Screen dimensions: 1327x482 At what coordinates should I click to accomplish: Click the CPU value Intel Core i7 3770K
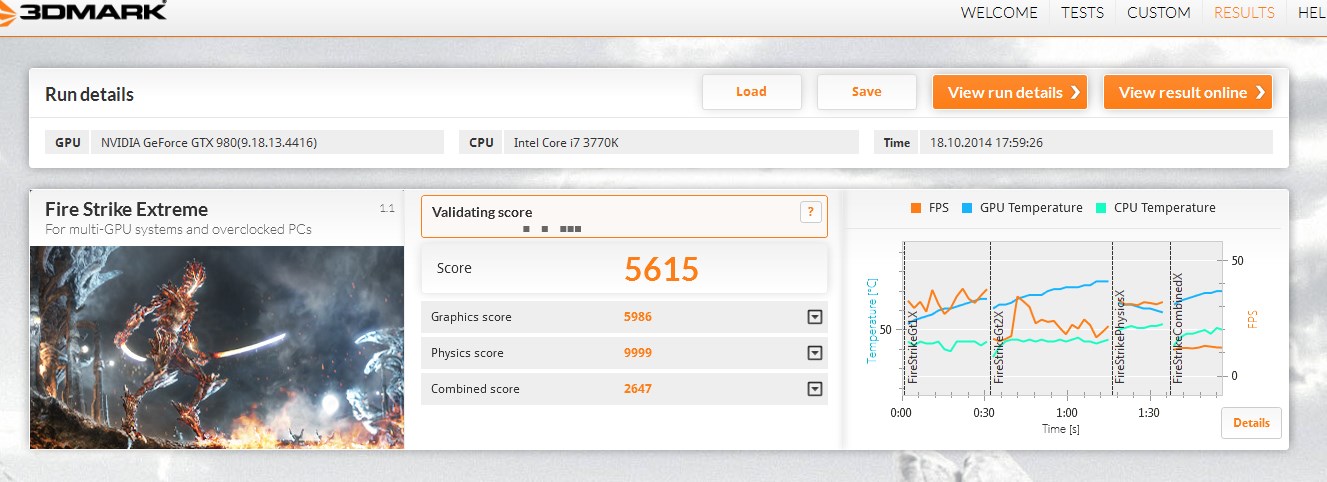coord(566,143)
